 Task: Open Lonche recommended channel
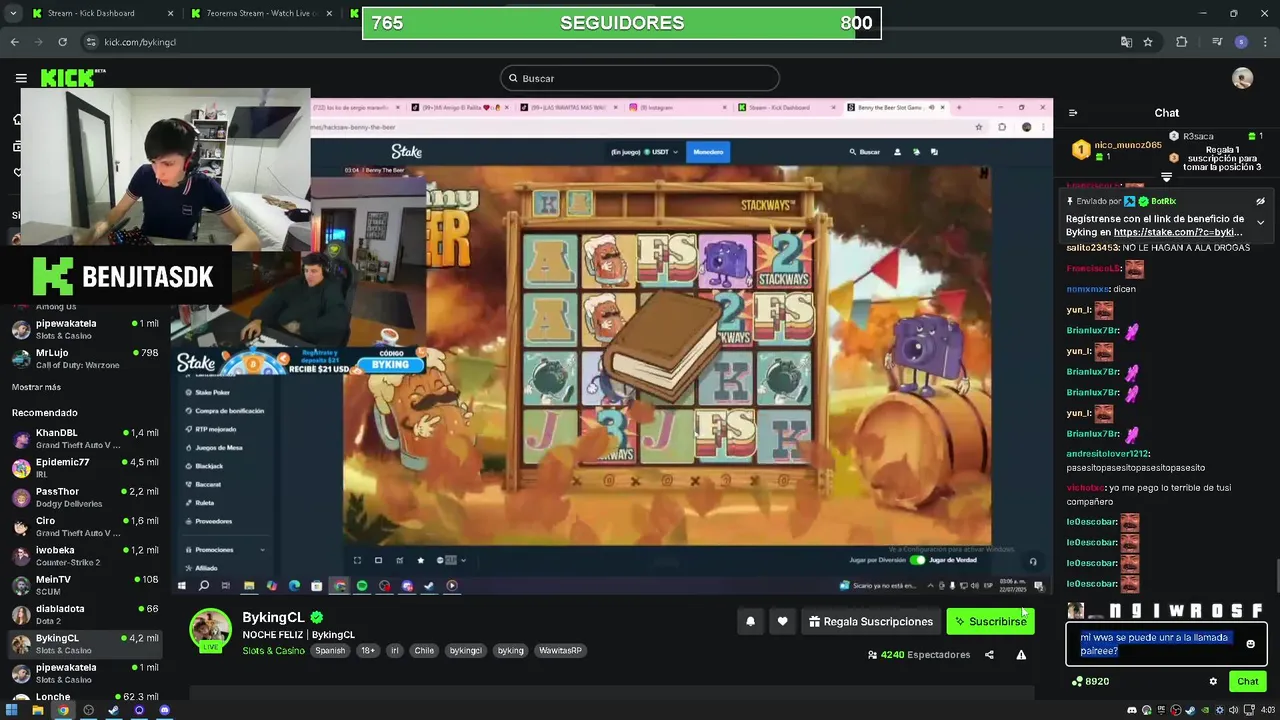tap(85, 697)
